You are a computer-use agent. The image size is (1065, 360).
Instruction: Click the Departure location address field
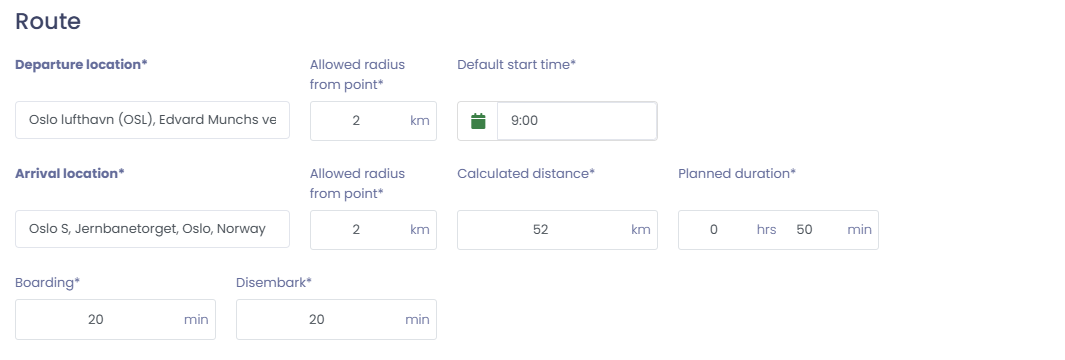(152, 120)
